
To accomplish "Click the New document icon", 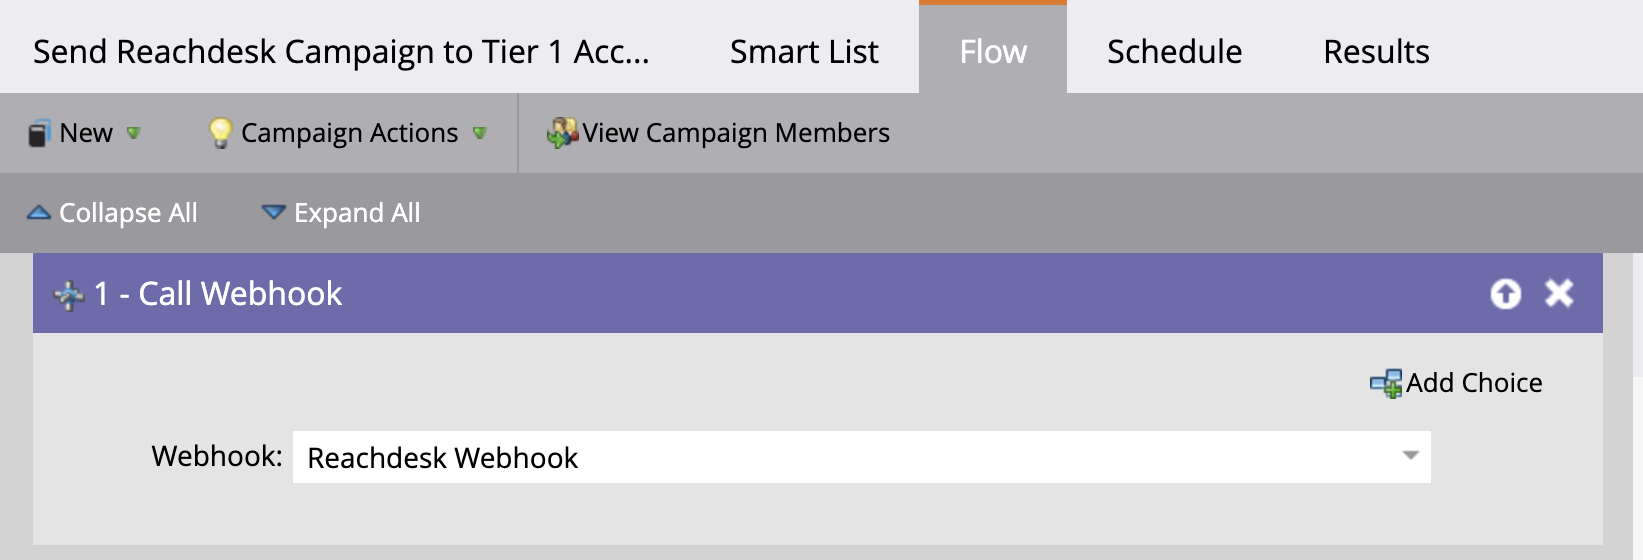I will point(38,133).
